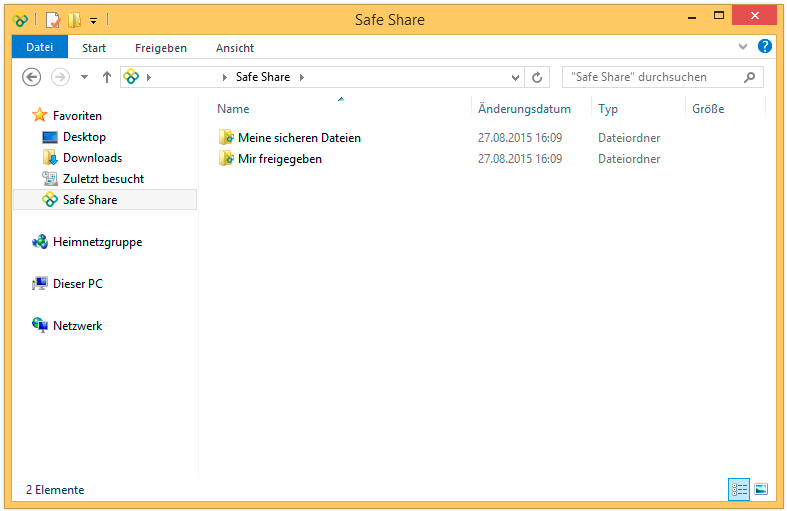Sort by the Name column header
787x511 pixels.
[x=233, y=108]
